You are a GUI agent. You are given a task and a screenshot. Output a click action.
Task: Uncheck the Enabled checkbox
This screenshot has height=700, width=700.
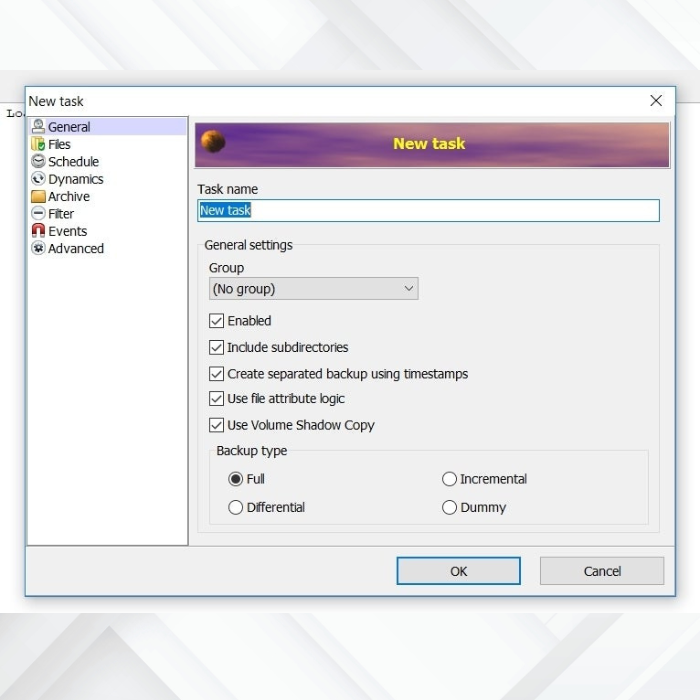click(217, 321)
